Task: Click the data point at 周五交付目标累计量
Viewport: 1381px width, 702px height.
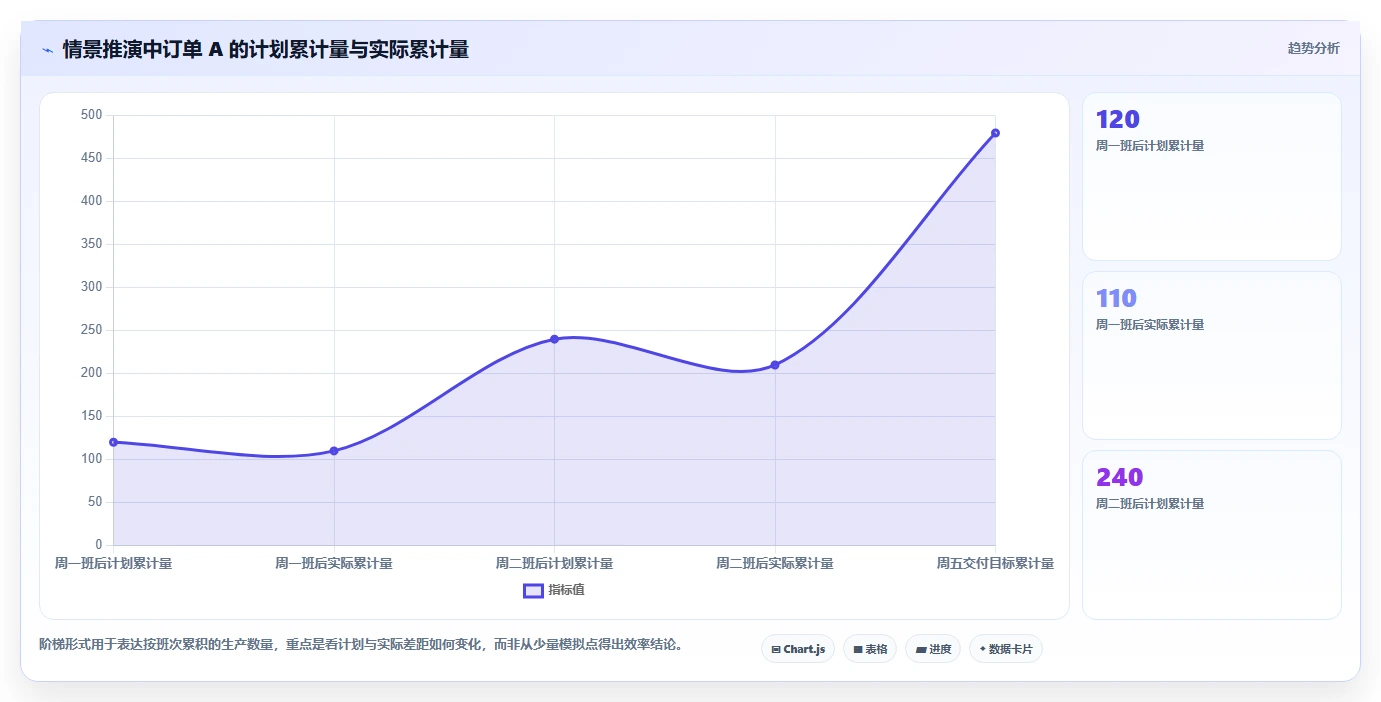Action: [995, 133]
